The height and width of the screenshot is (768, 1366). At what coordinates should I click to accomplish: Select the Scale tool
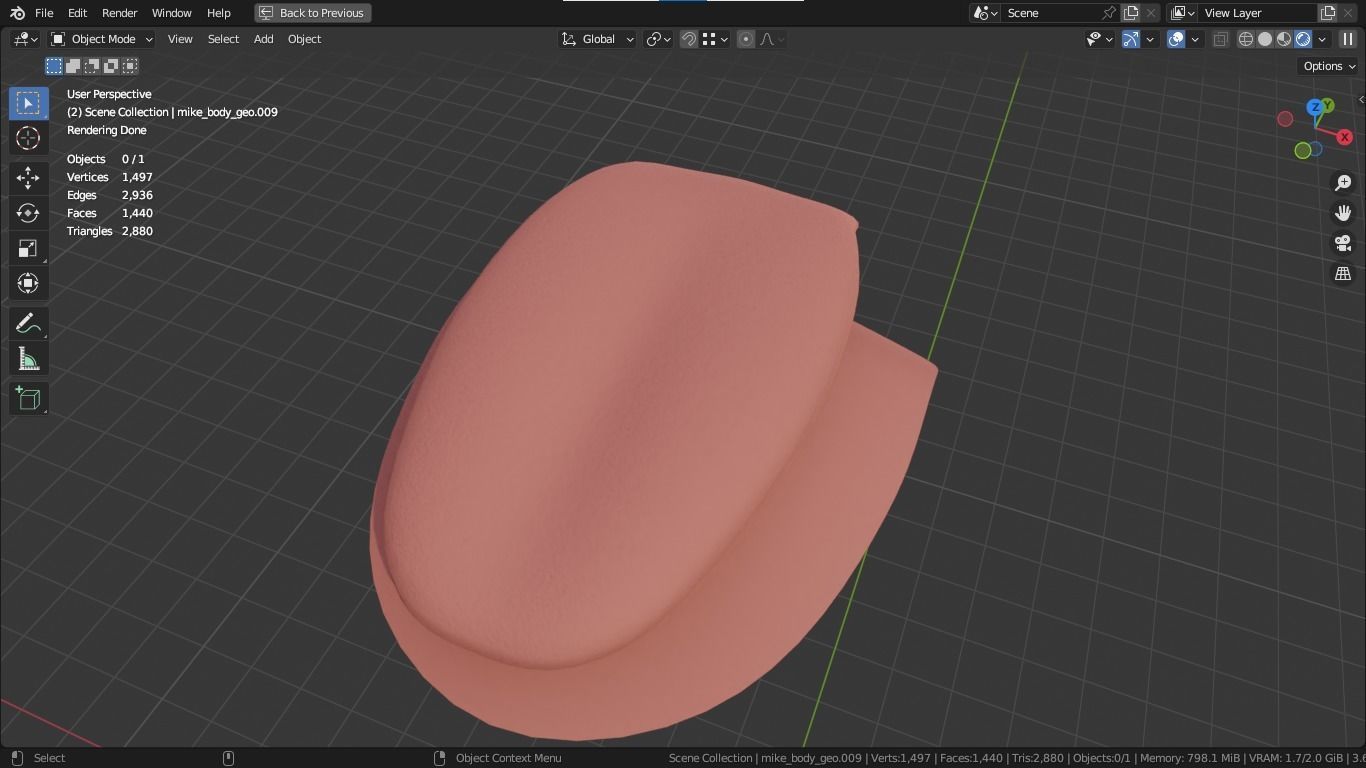pos(28,248)
